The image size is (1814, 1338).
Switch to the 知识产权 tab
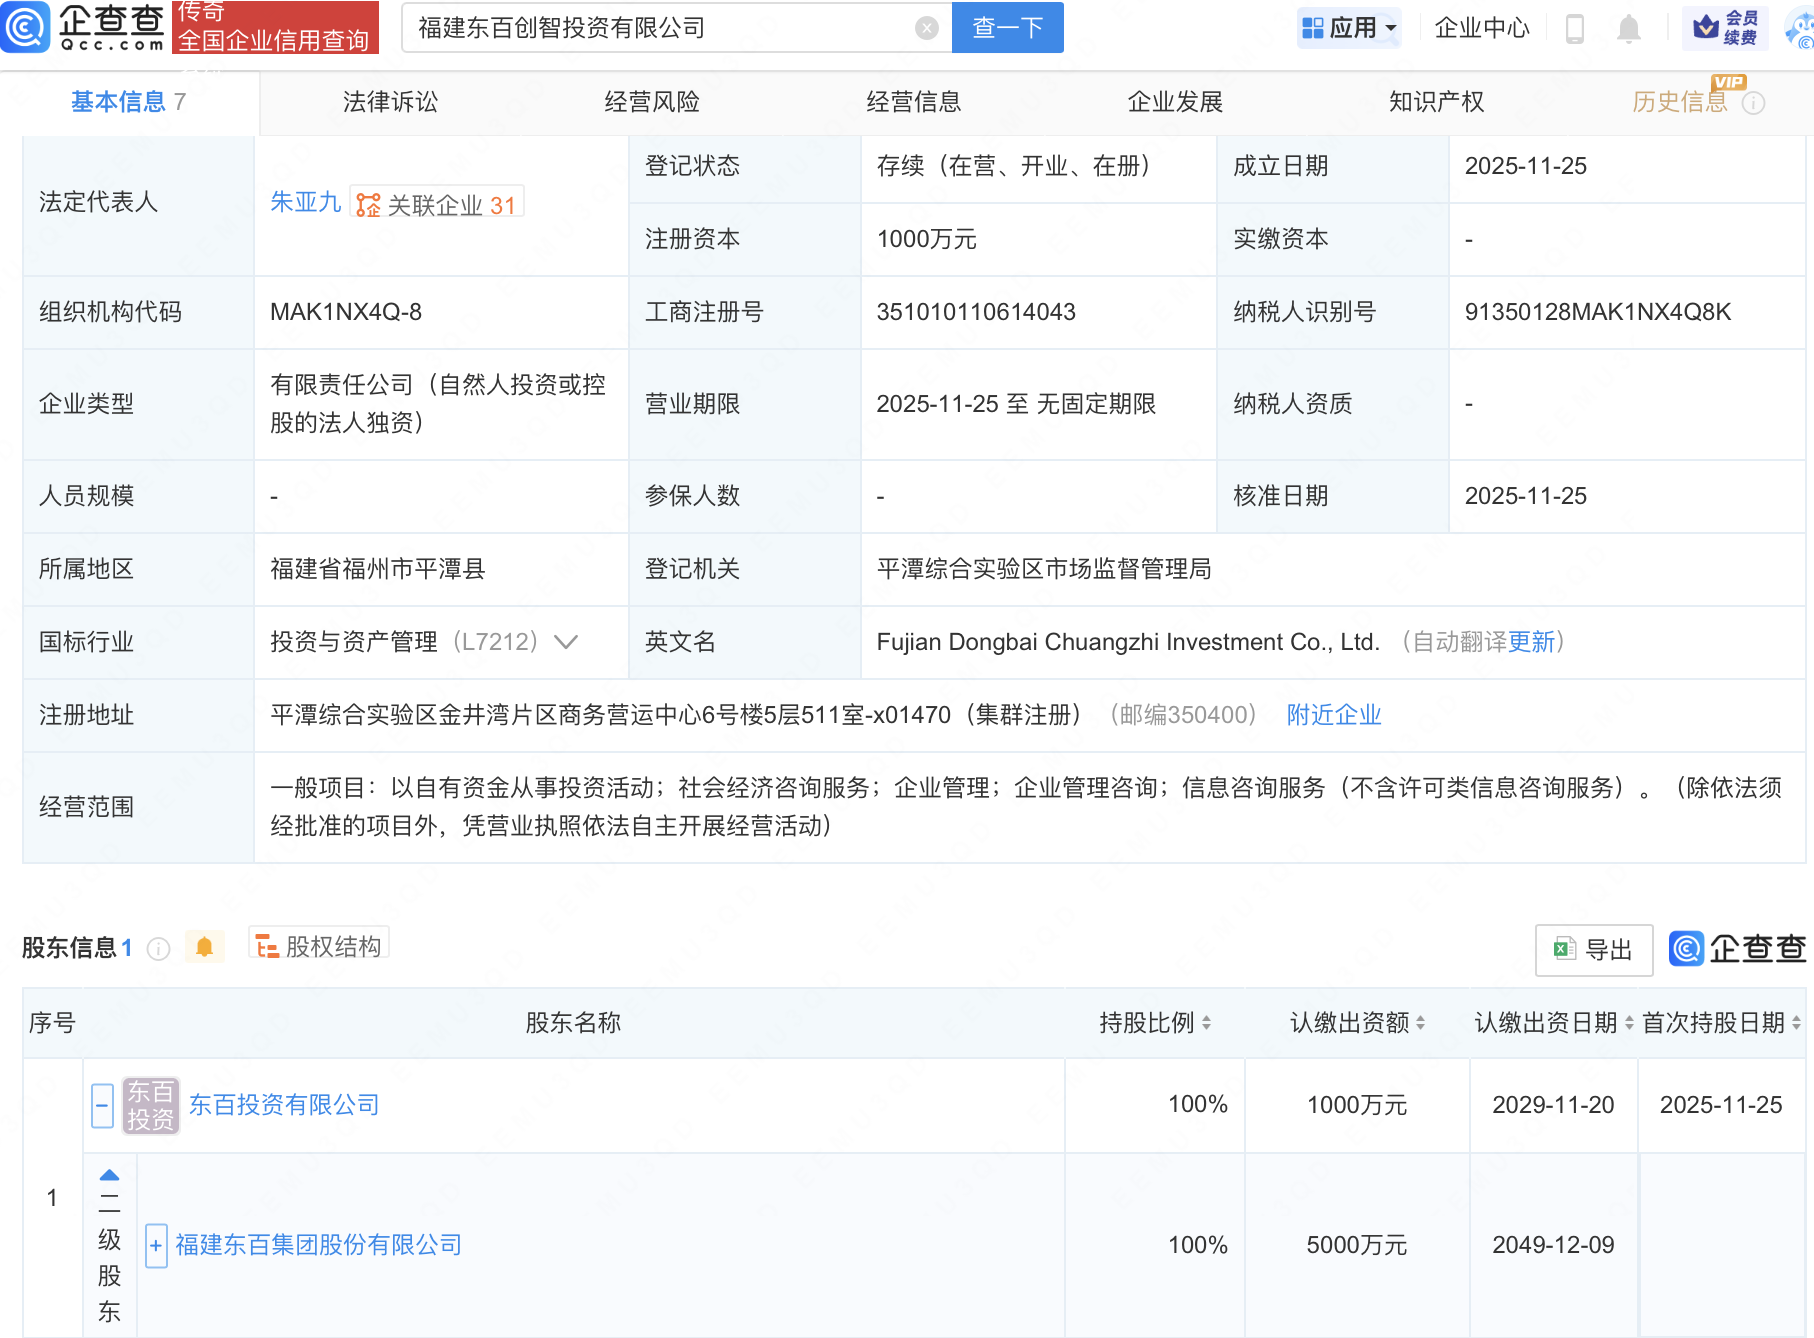(x=1435, y=101)
